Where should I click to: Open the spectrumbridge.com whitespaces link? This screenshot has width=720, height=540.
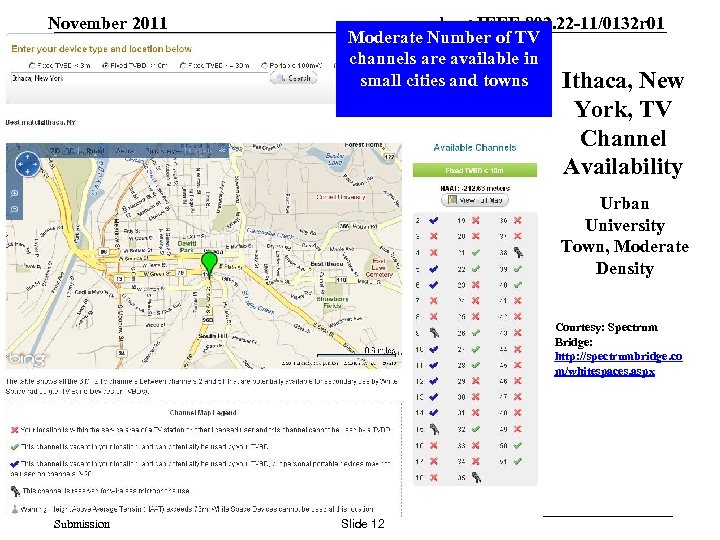(x=618, y=364)
